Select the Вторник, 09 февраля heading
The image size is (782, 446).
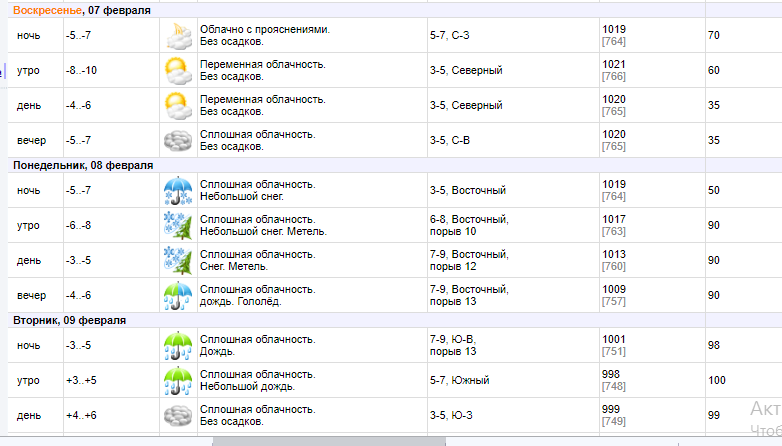pyautogui.click(x=69, y=320)
